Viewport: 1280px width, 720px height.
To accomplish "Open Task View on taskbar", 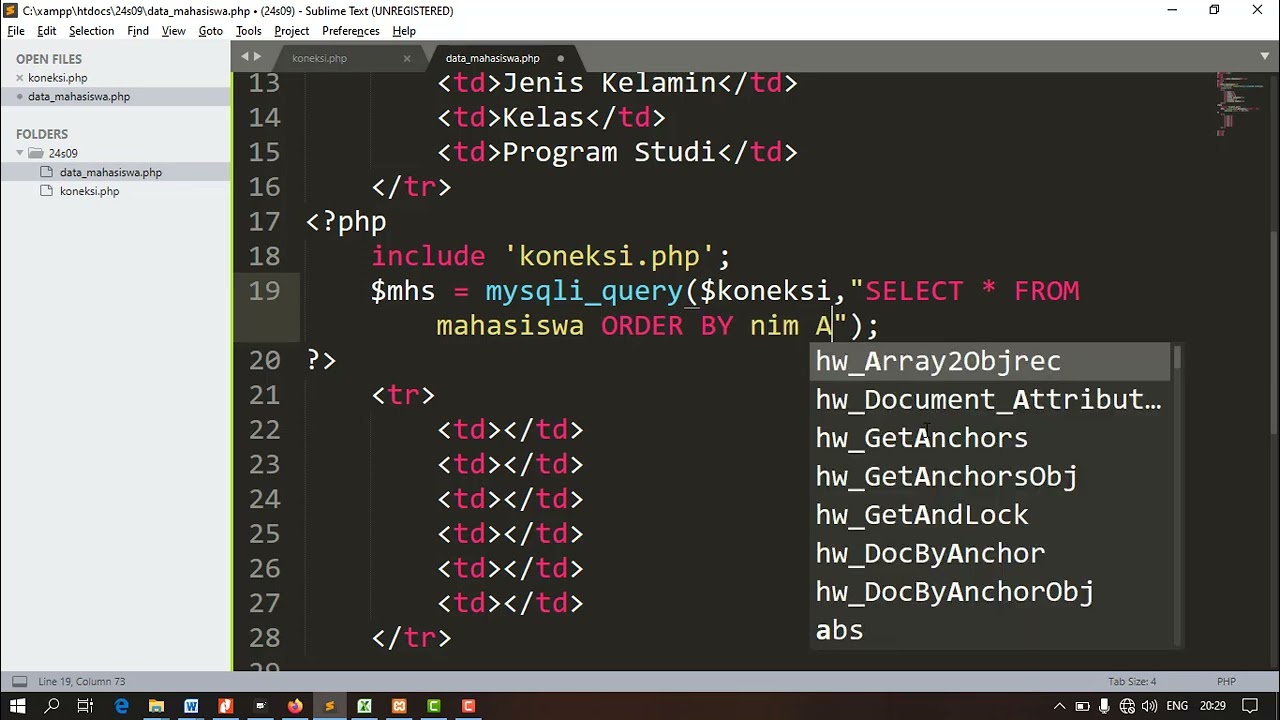I will 85,706.
